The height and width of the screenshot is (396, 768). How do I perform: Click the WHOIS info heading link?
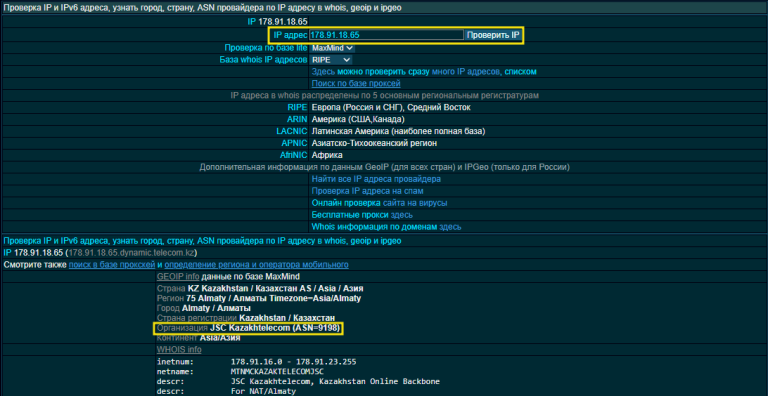[179, 350]
